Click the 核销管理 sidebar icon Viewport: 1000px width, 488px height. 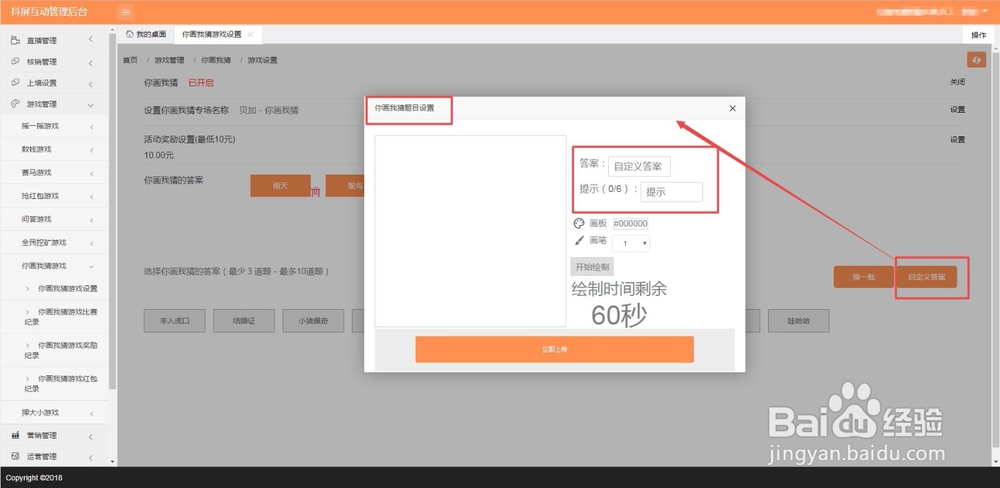[15, 62]
